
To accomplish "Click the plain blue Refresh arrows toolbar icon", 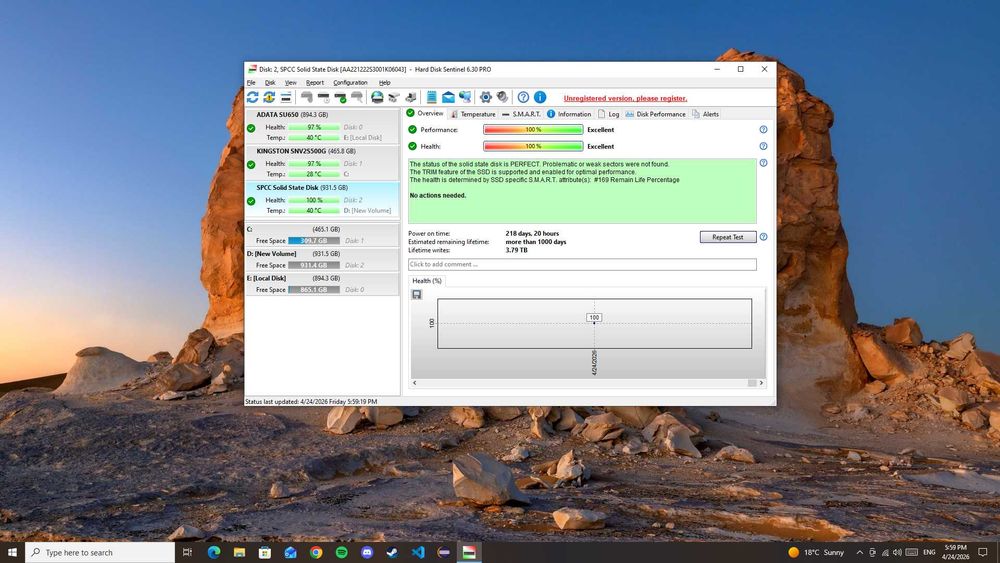I will point(253,97).
